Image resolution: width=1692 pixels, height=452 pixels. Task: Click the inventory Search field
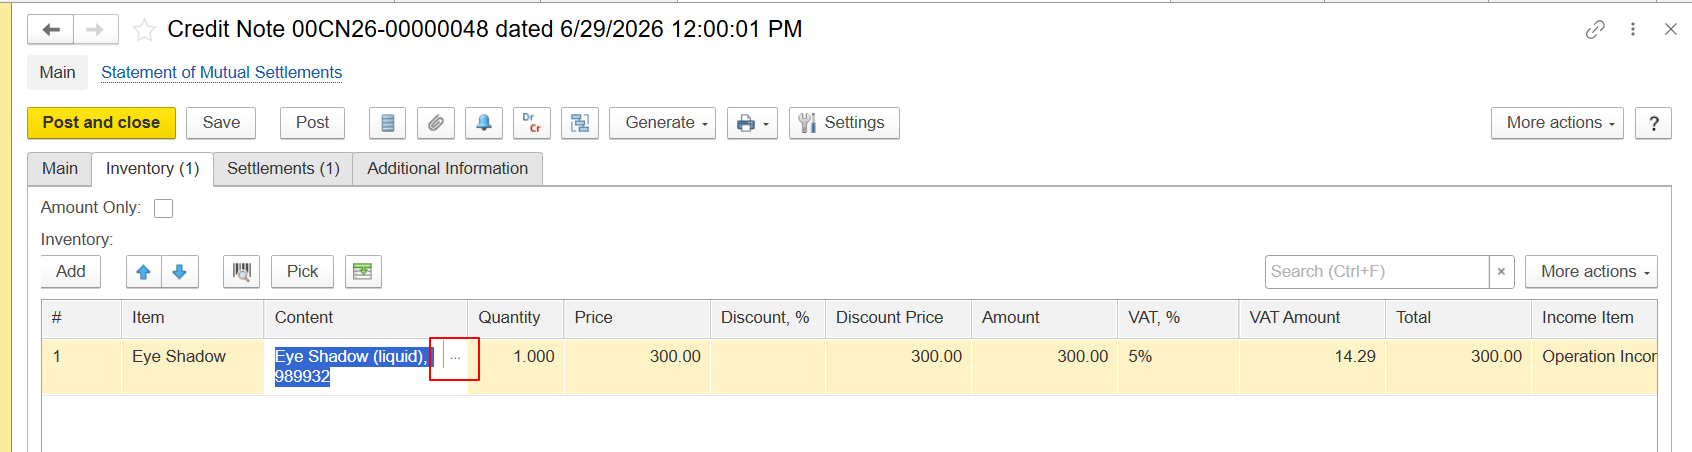pos(1377,272)
